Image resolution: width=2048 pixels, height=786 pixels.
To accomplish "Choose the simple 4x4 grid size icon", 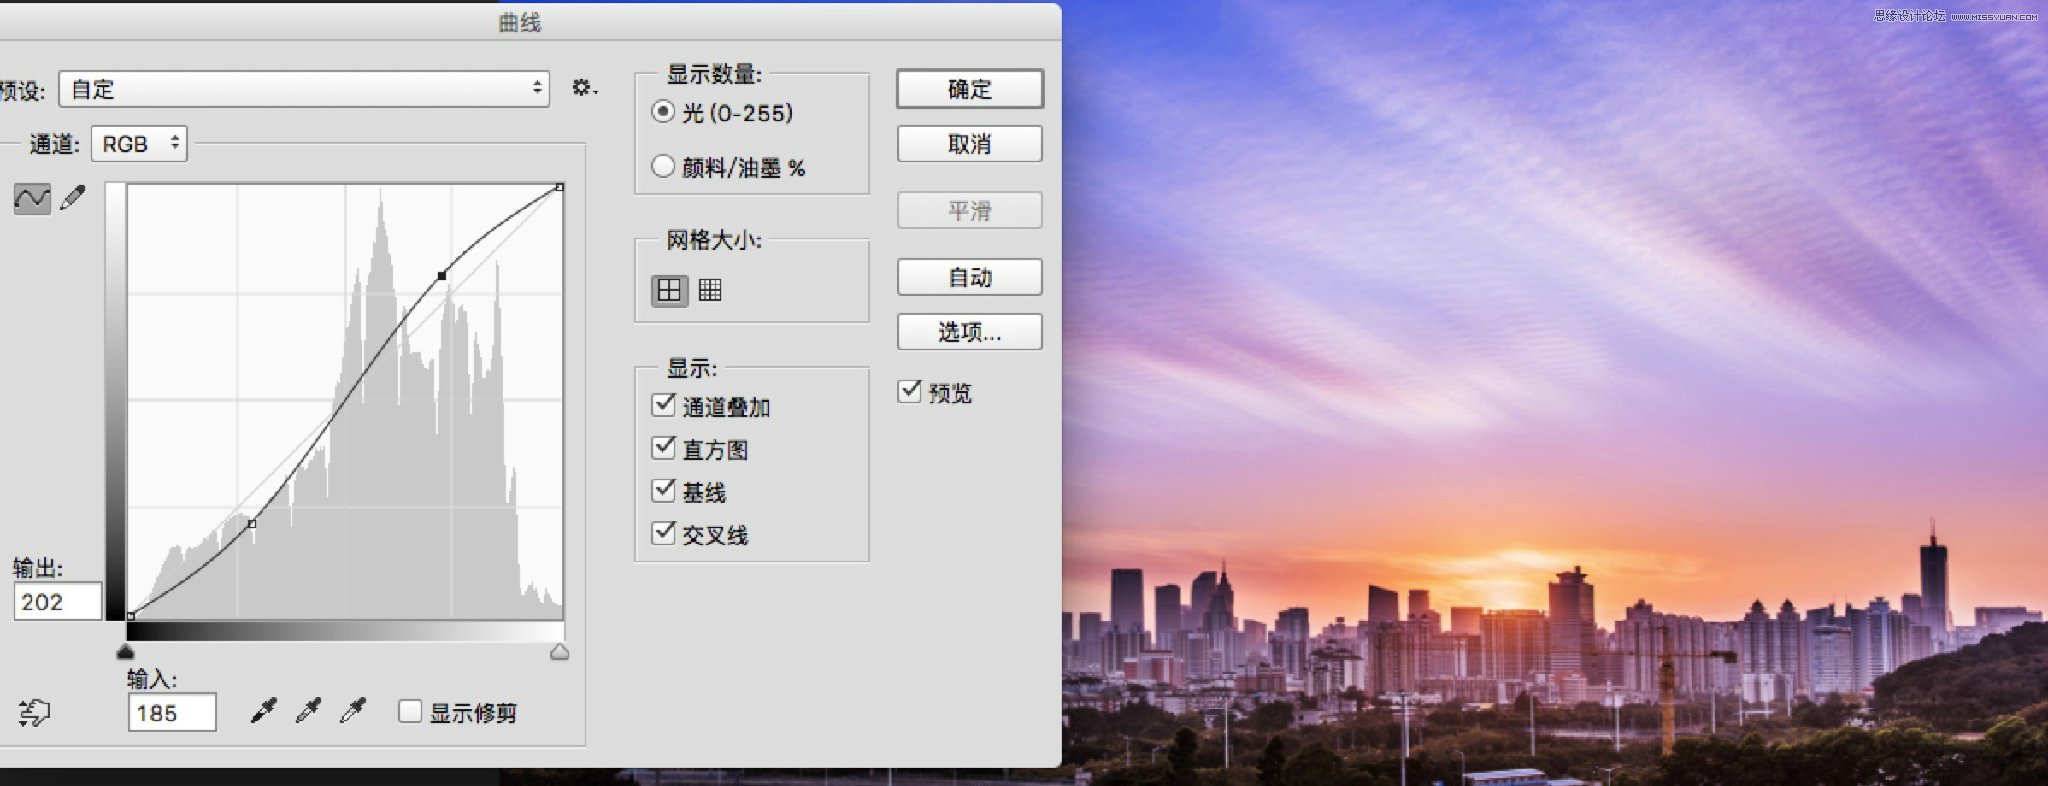I will (x=669, y=290).
